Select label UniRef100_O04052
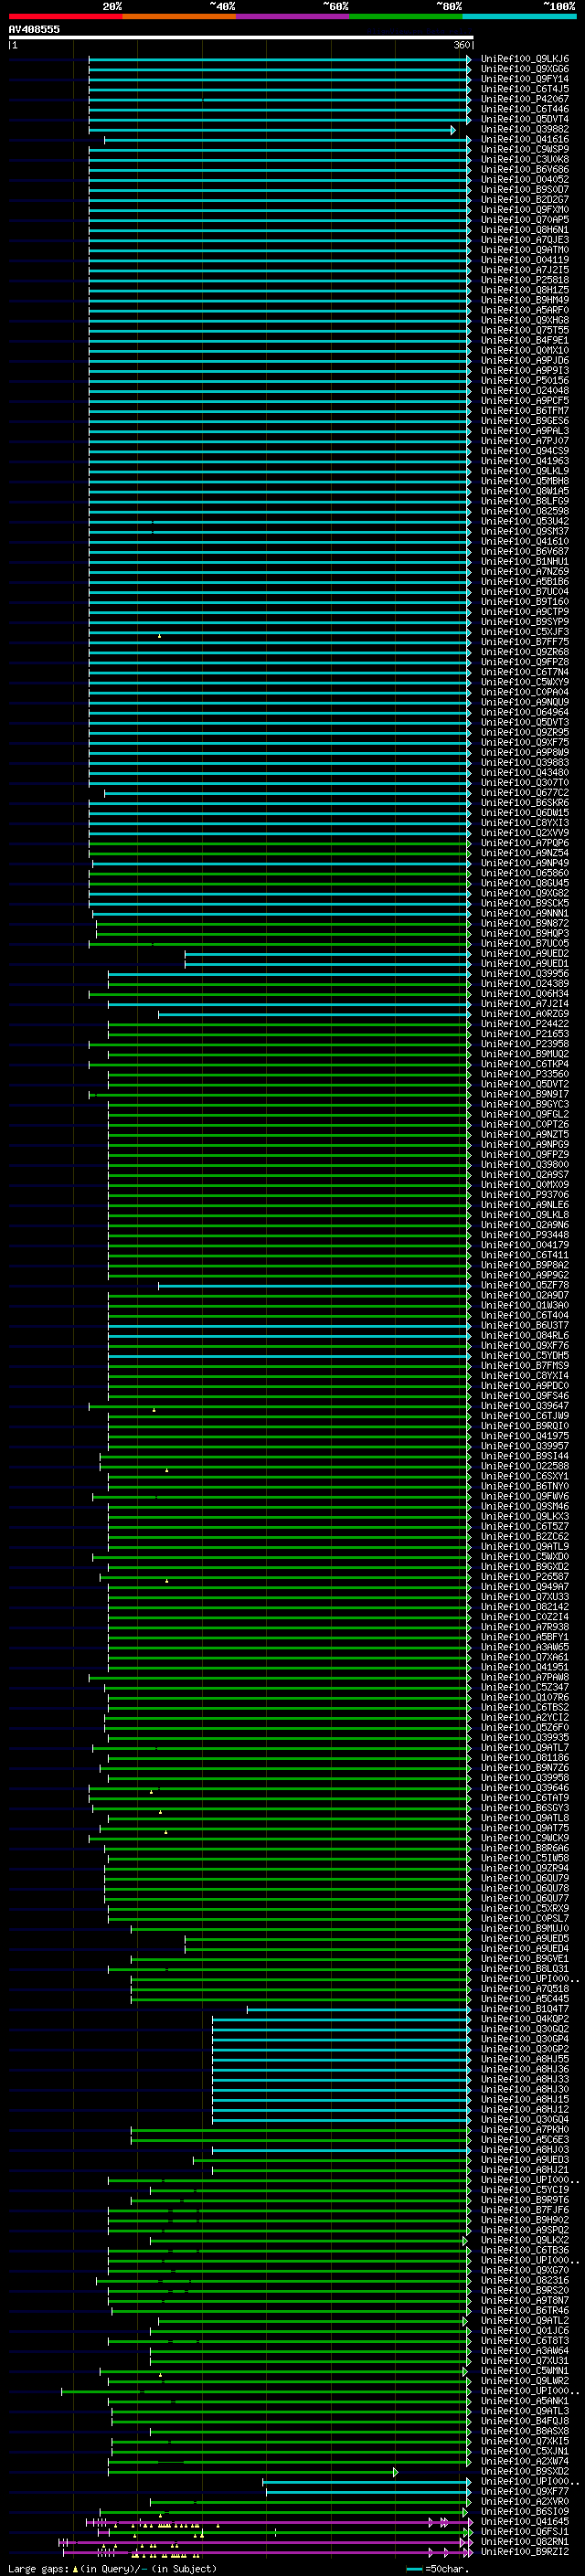This screenshot has height=2576, width=585. tap(525, 179)
